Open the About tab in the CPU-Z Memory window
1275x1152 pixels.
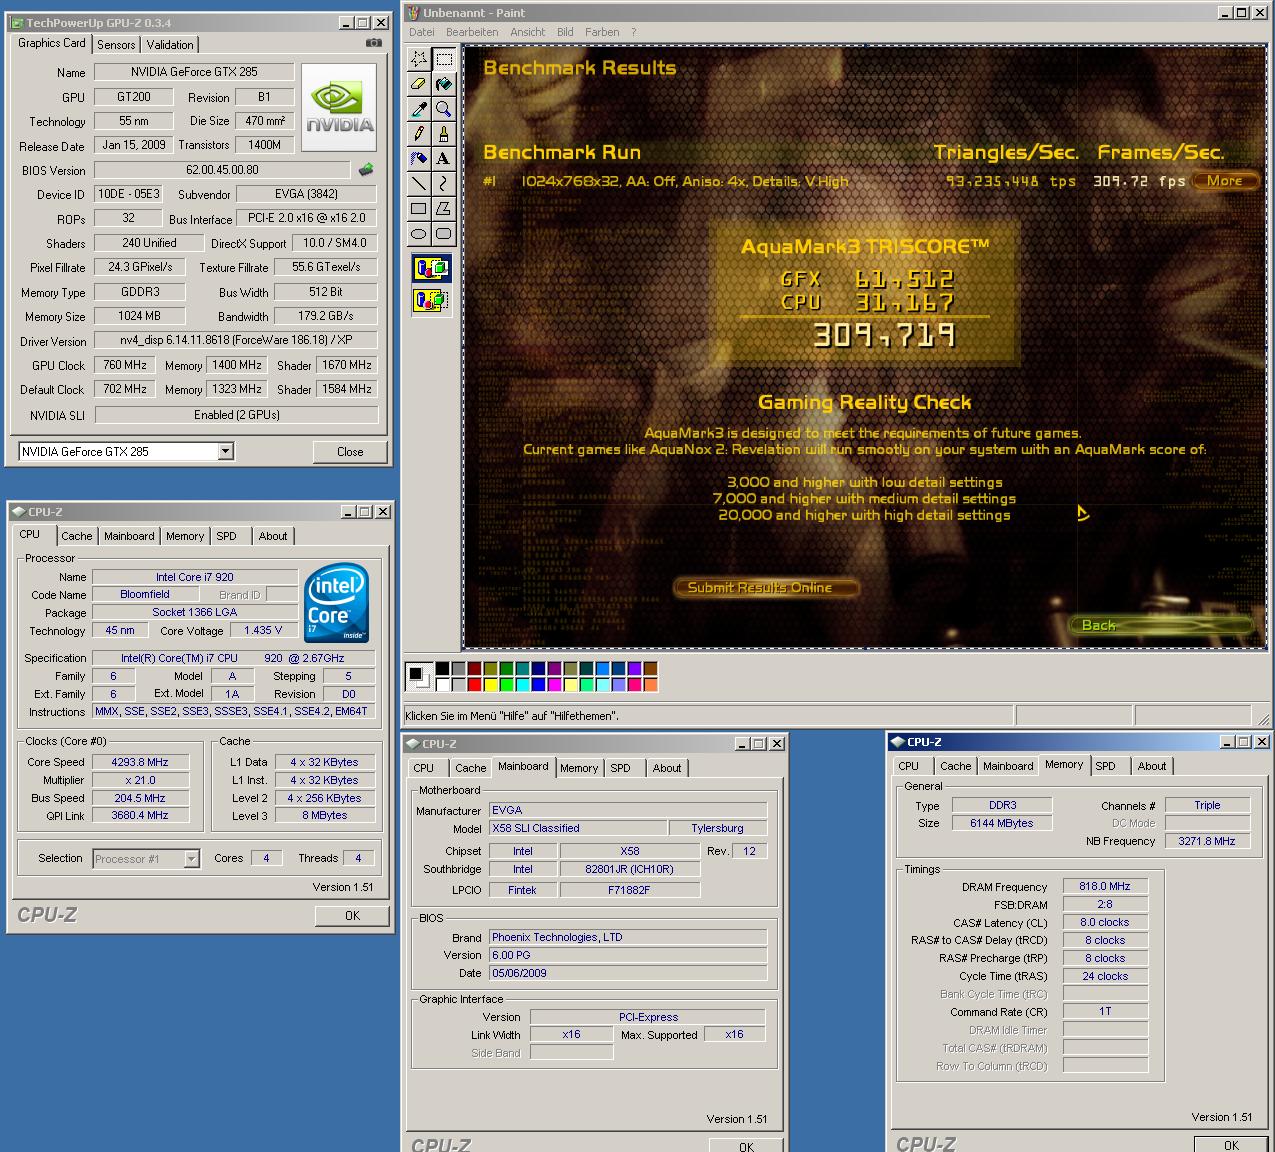coord(1152,766)
